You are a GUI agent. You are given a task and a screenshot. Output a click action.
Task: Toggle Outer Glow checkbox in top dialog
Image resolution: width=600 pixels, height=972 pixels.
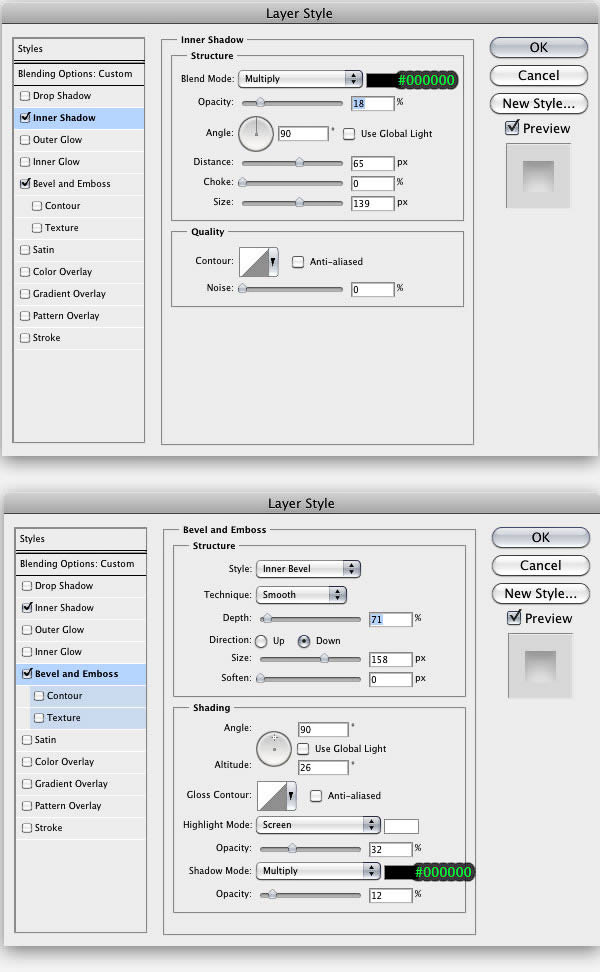tap(25, 140)
